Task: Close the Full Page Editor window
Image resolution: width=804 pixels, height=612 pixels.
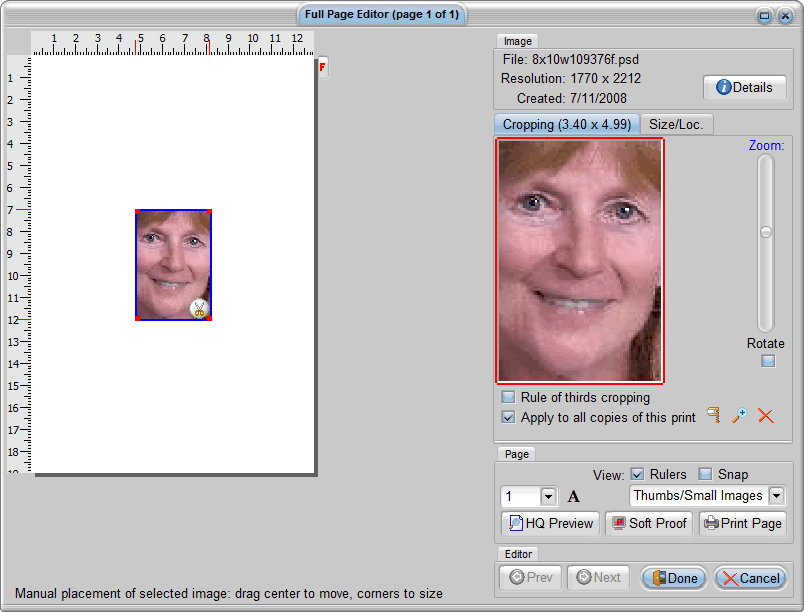Action: click(785, 15)
